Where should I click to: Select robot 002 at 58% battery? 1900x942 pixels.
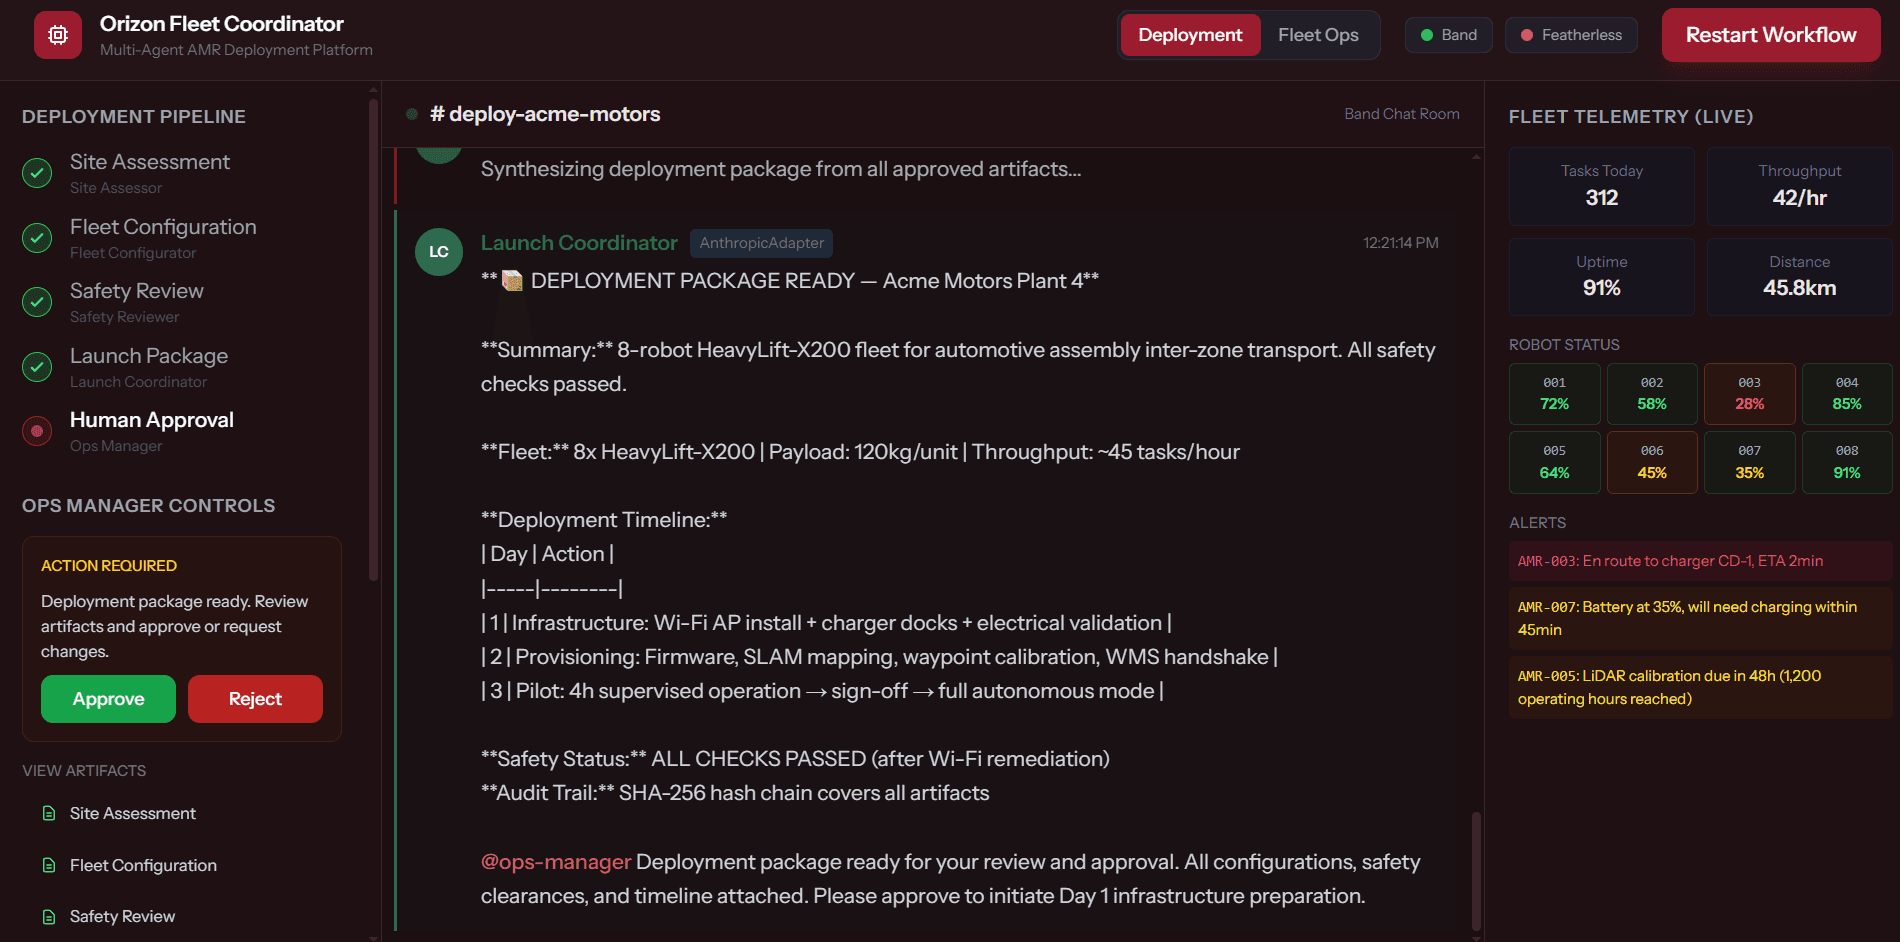pos(1652,394)
